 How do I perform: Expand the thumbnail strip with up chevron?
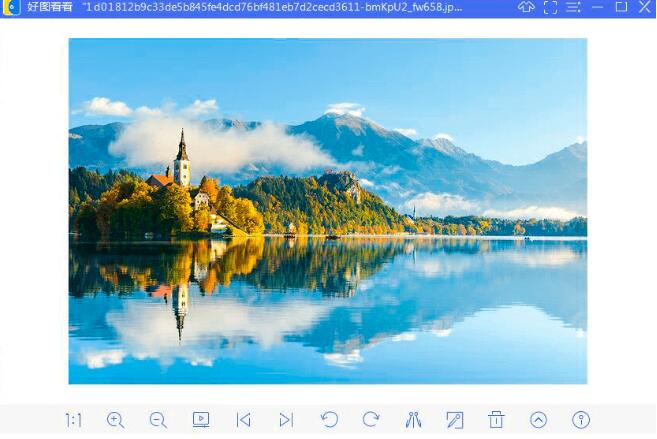539,420
